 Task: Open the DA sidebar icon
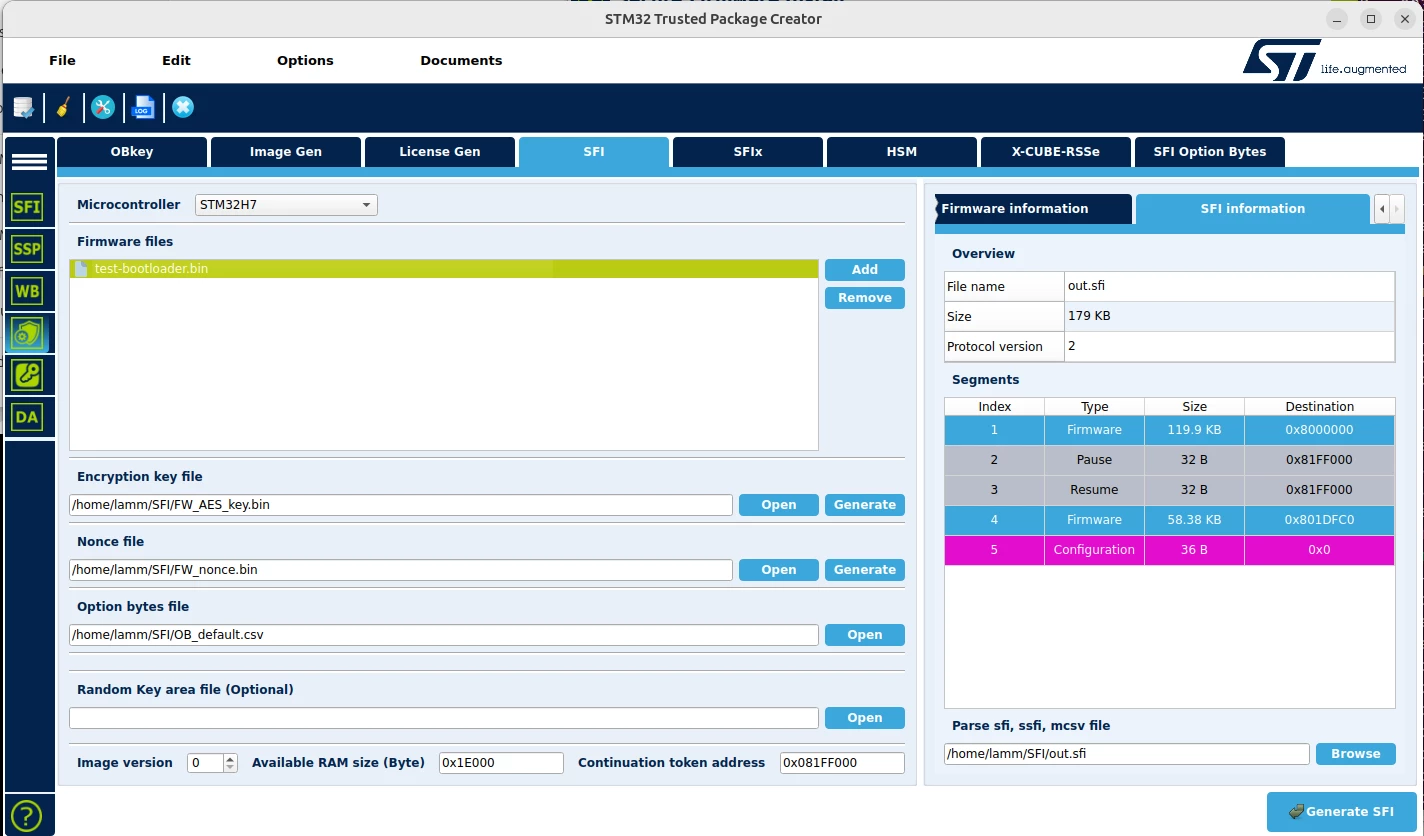tap(27, 417)
